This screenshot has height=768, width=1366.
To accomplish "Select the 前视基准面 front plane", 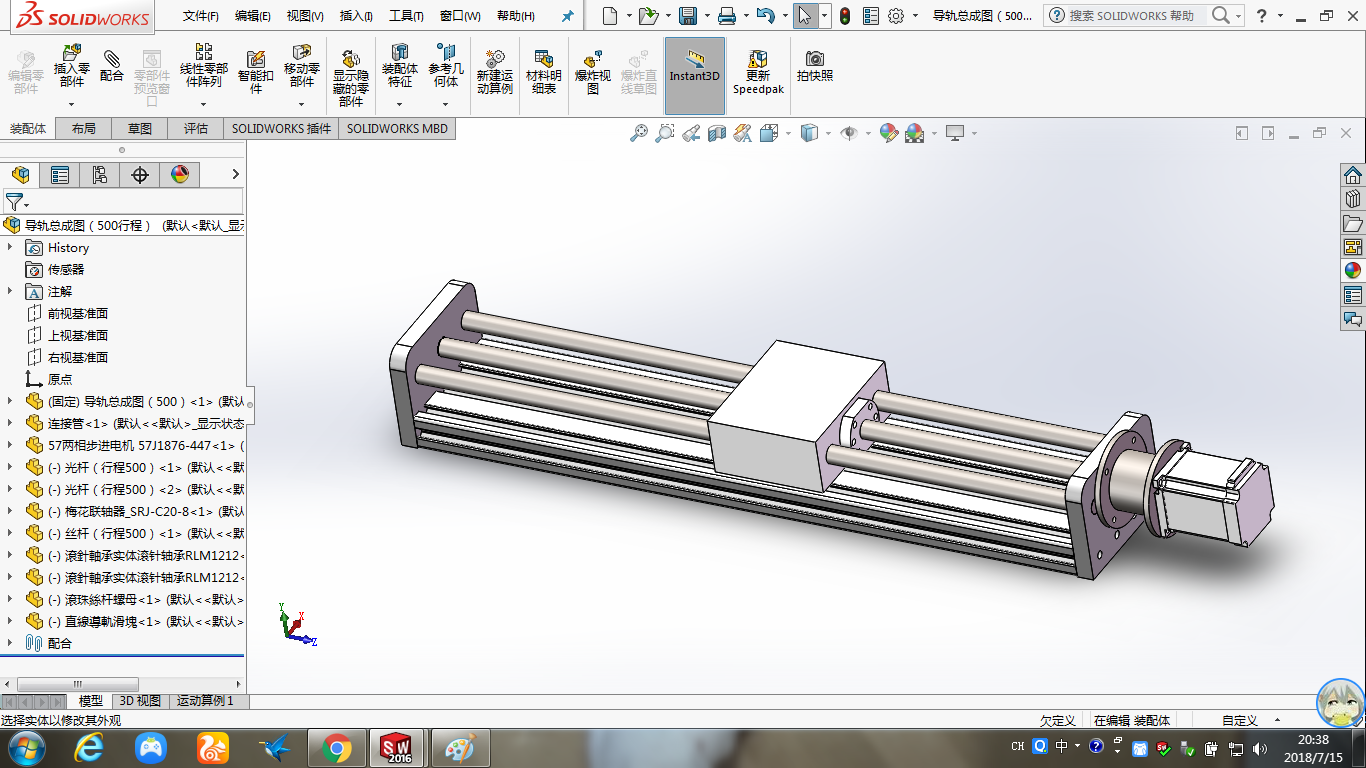I will 78,313.
